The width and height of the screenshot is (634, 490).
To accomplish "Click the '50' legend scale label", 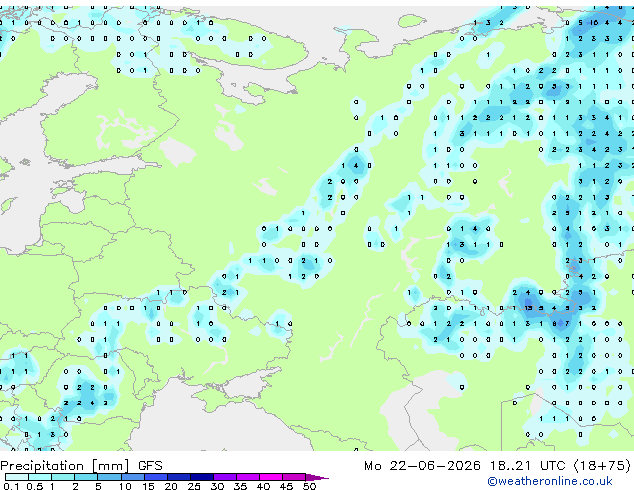I will click(x=309, y=486).
